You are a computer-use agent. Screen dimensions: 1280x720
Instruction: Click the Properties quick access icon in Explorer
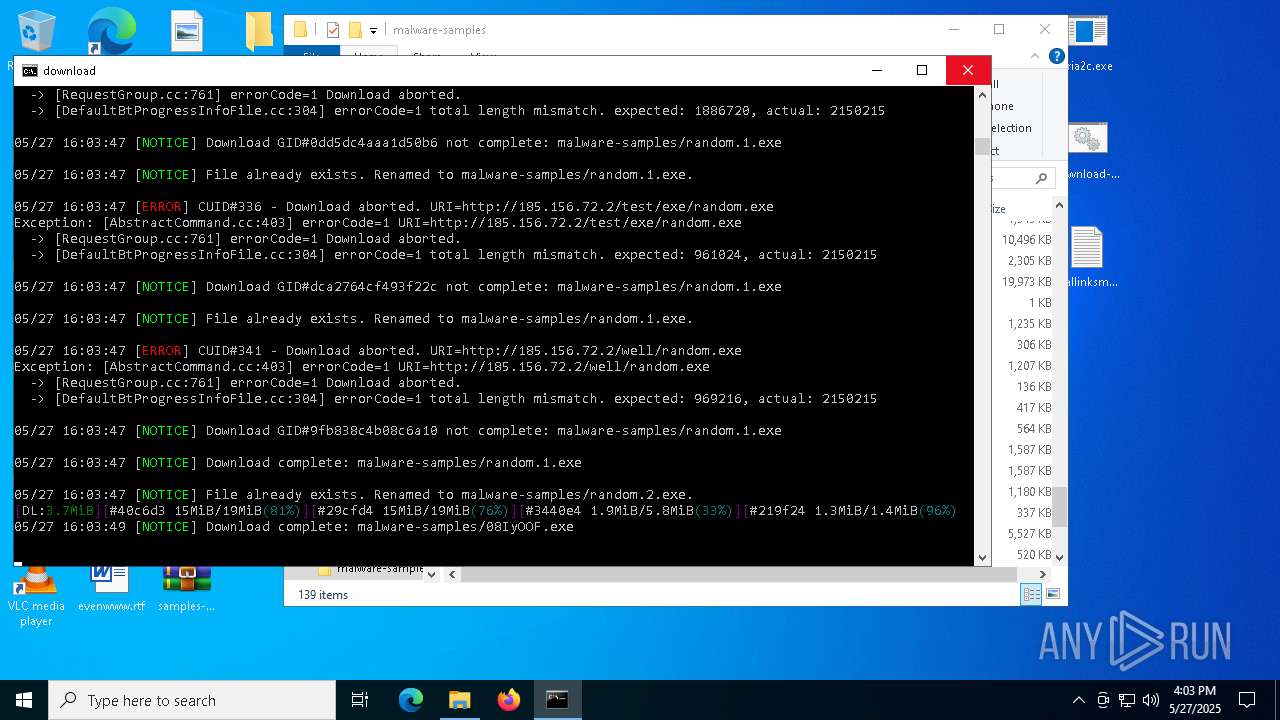[x=333, y=30]
